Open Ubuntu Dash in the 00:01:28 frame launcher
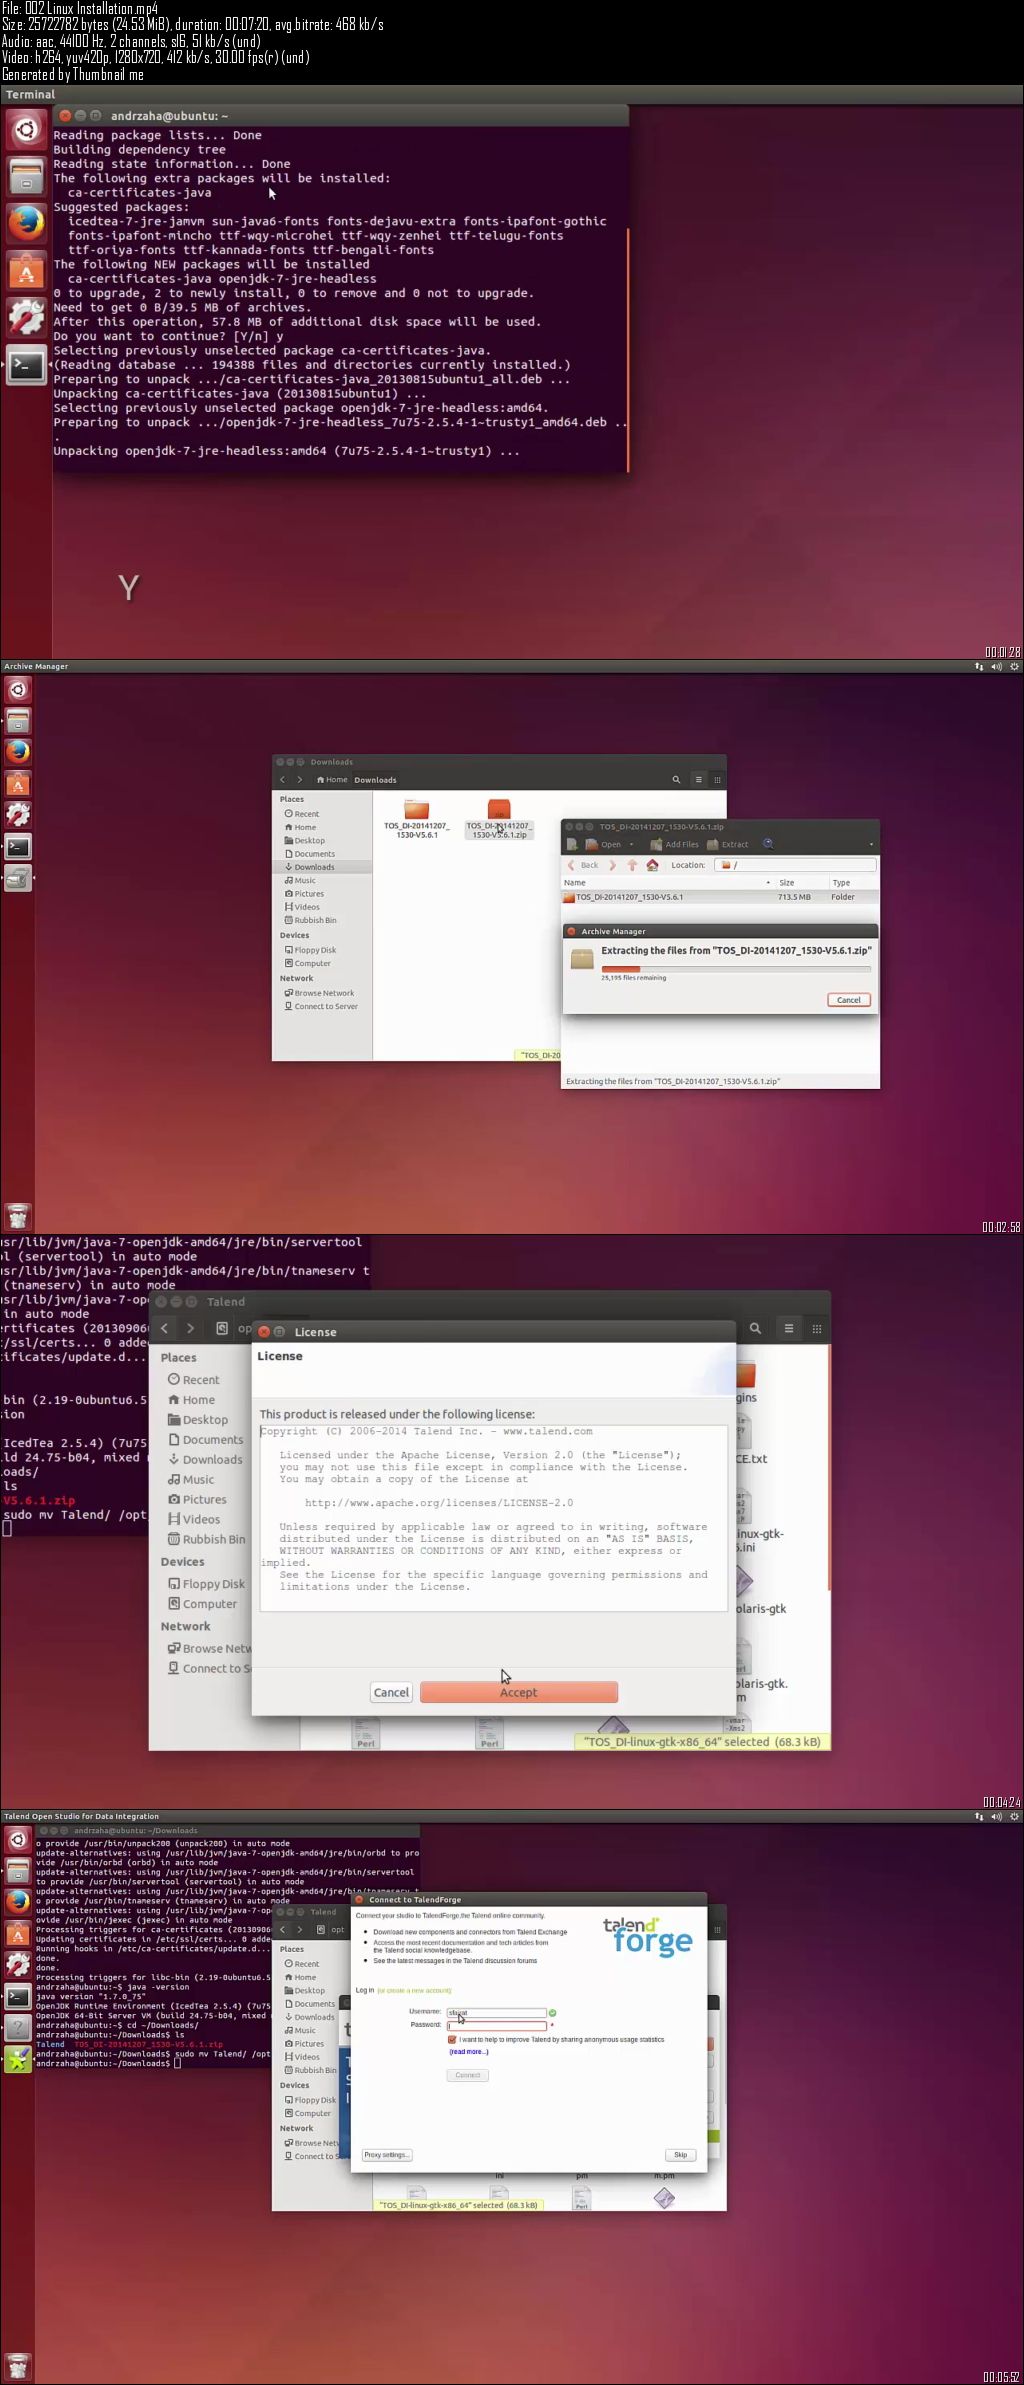 point(26,130)
